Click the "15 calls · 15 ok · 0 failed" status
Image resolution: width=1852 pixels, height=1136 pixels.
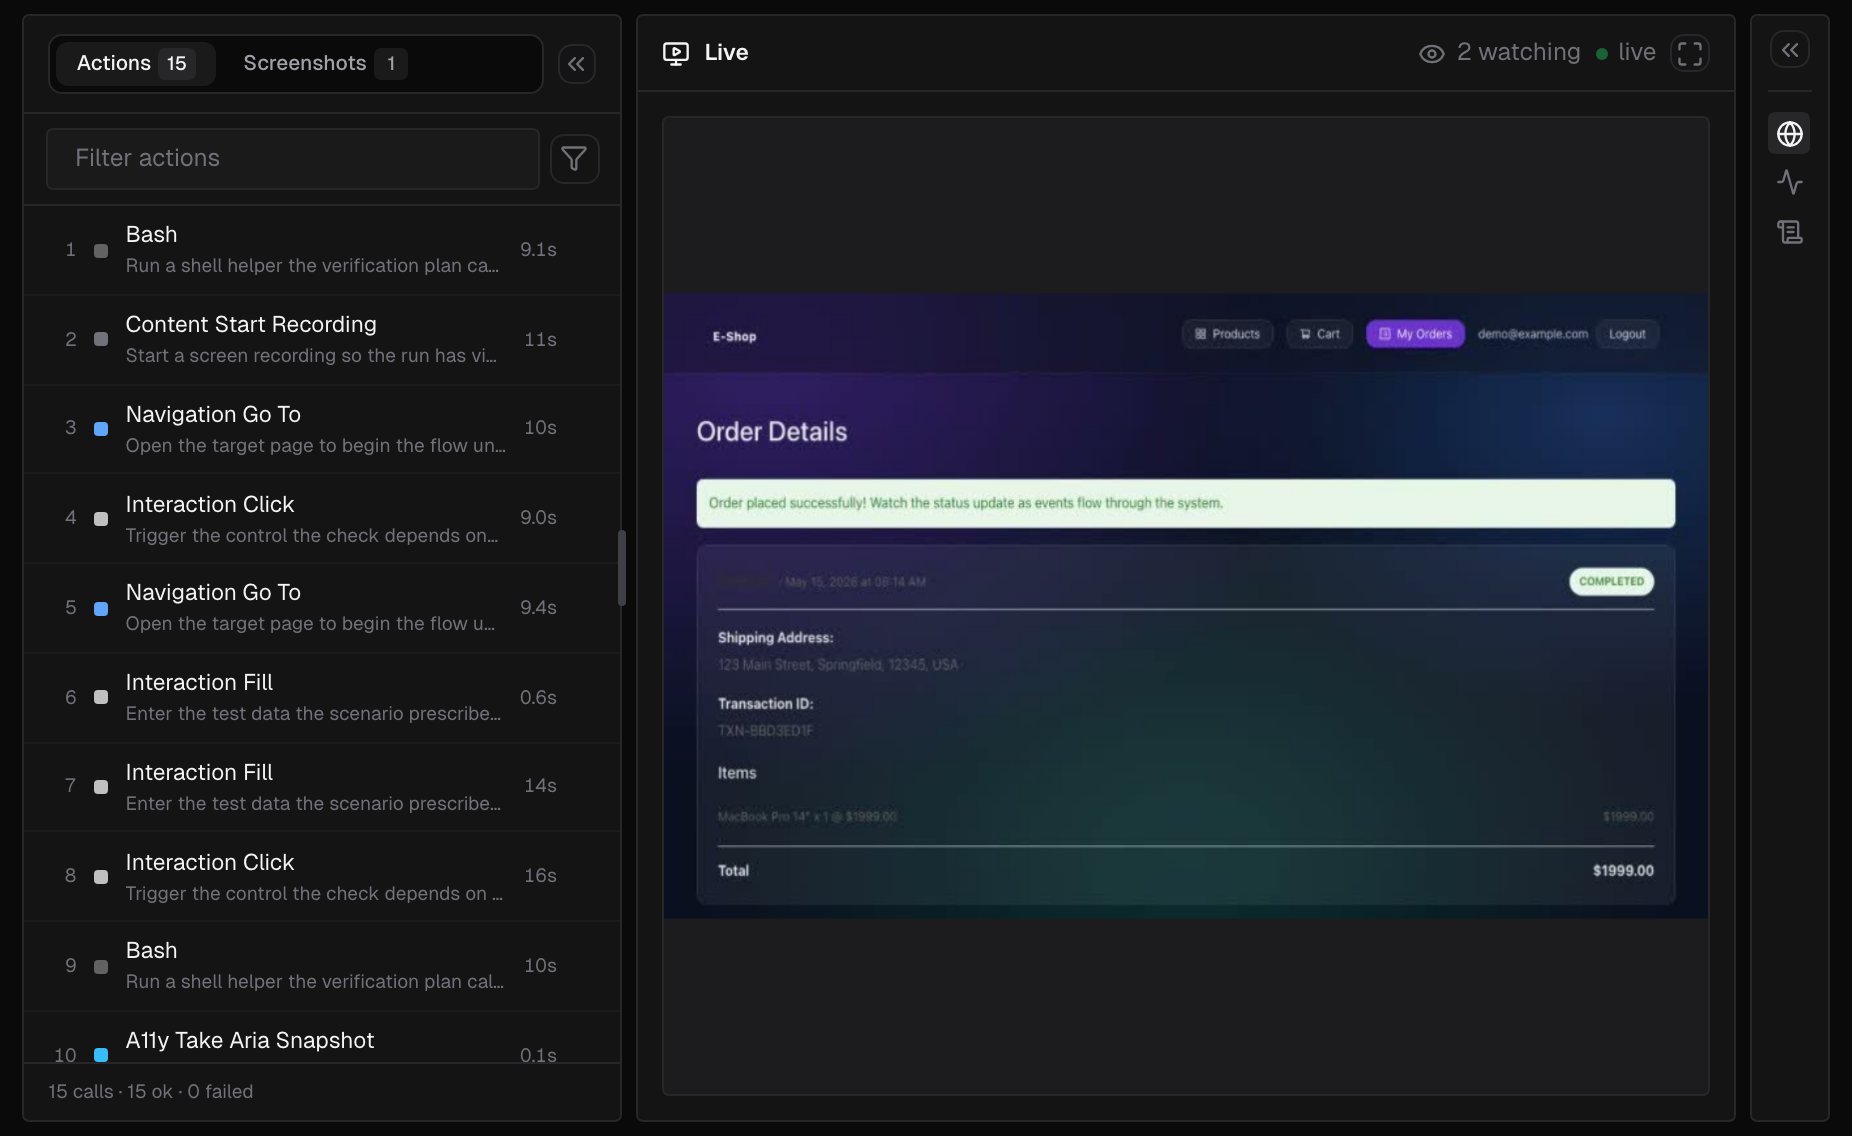(x=151, y=1092)
